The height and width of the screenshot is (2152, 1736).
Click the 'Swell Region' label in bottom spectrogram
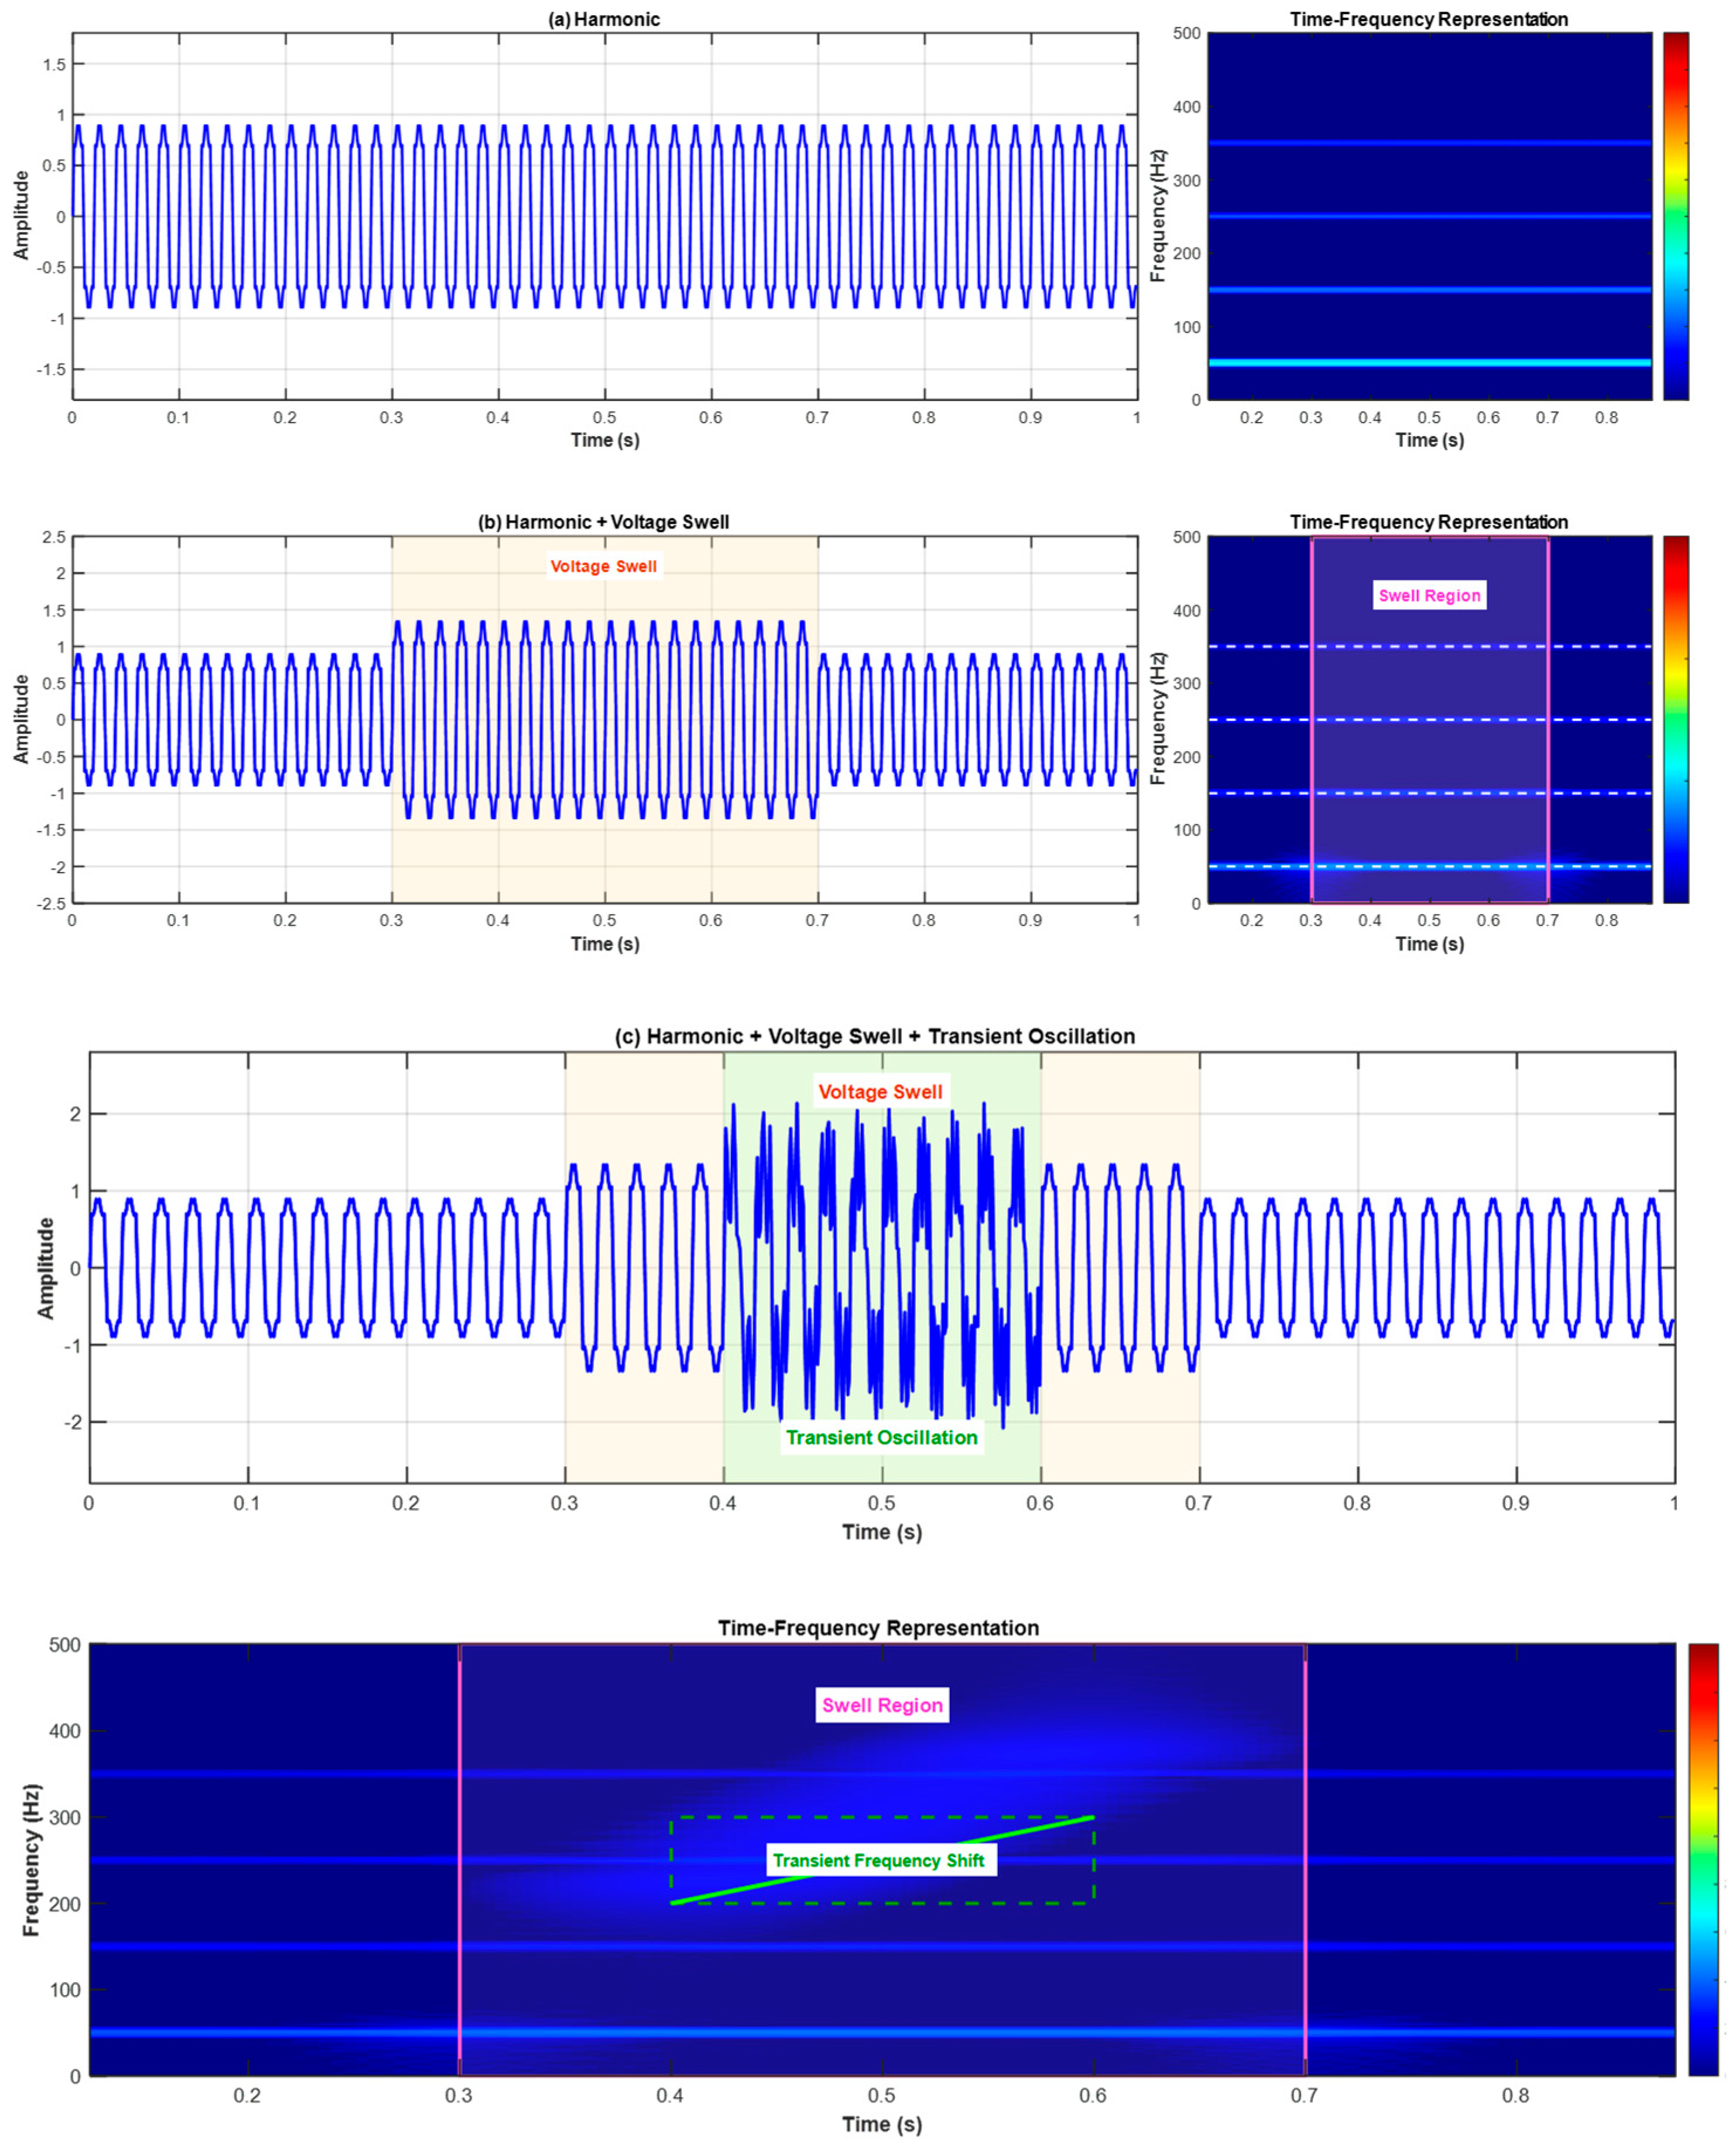point(882,1705)
